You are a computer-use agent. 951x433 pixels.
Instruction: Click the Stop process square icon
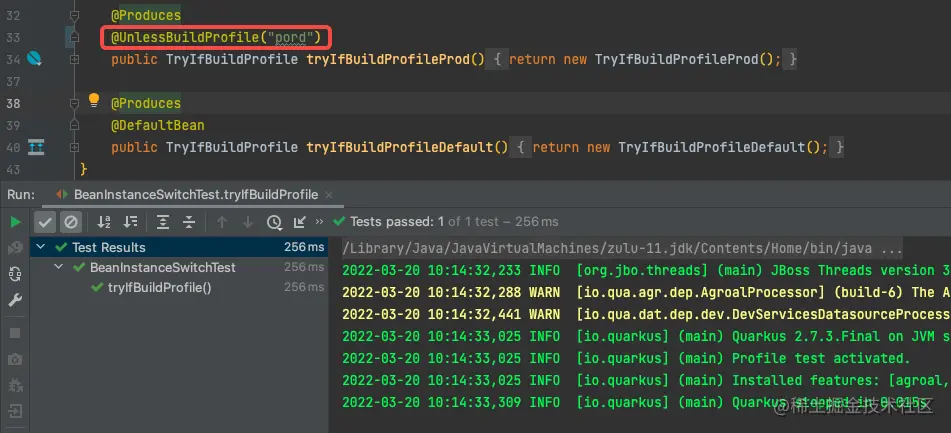coord(15,333)
